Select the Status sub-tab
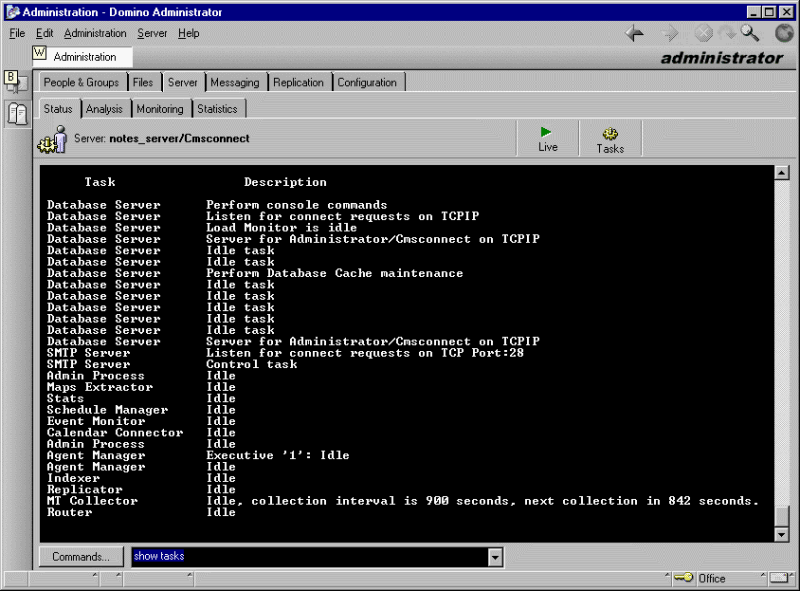 coord(58,109)
